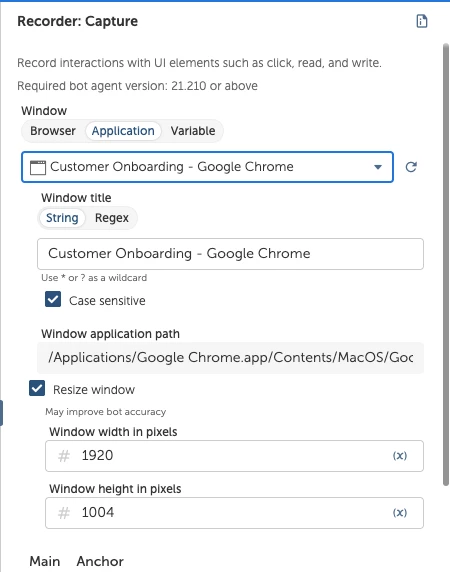Image resolution: width=450 pixels, height=572 pixels.
Task: Click the window icon in dropdown
Action: tap(38, 167)
